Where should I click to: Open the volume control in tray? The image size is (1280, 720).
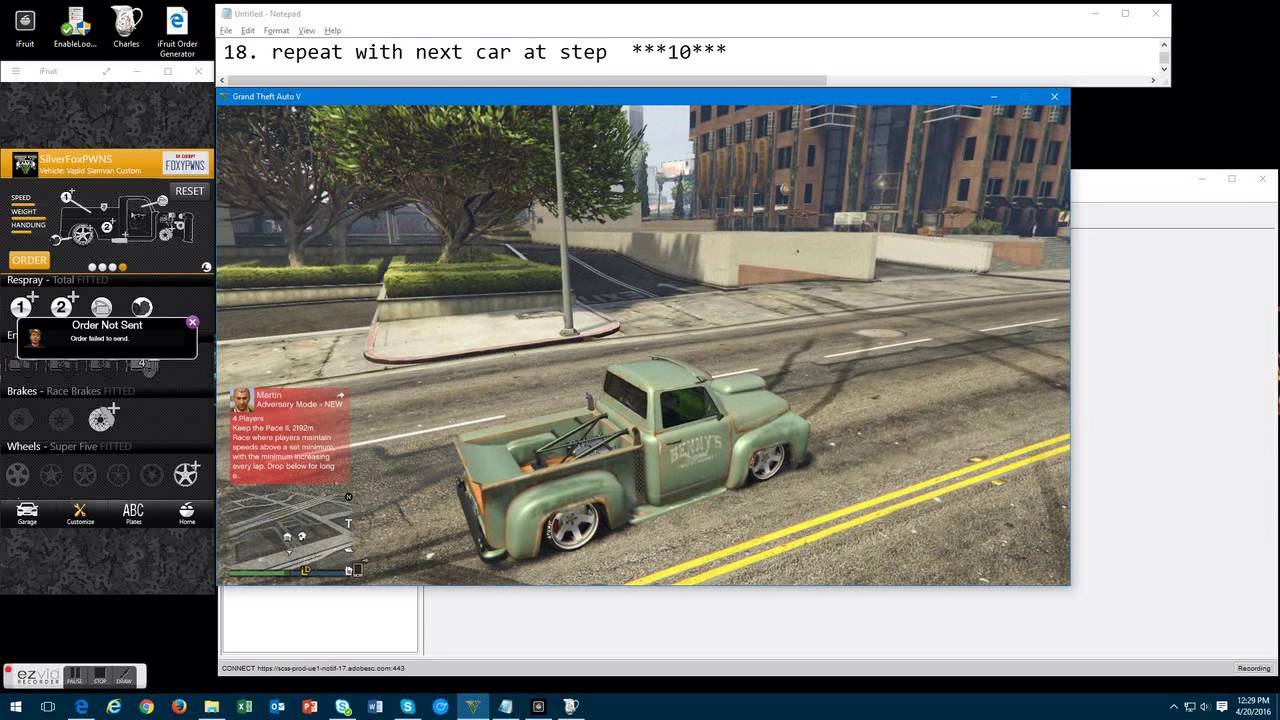1207,706
